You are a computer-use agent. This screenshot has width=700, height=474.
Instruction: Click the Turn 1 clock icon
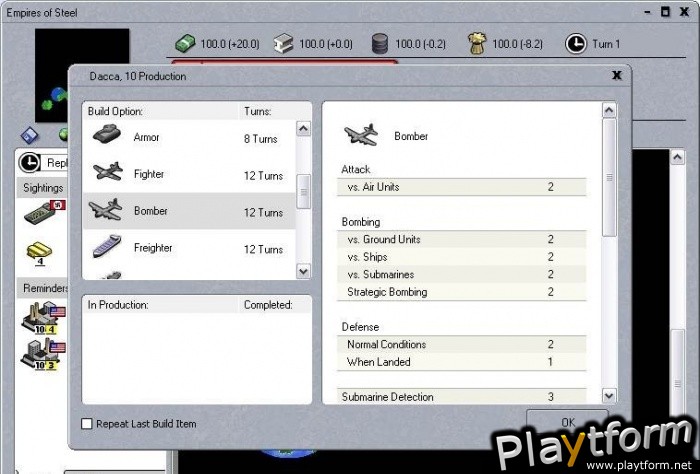pos(576,44)
